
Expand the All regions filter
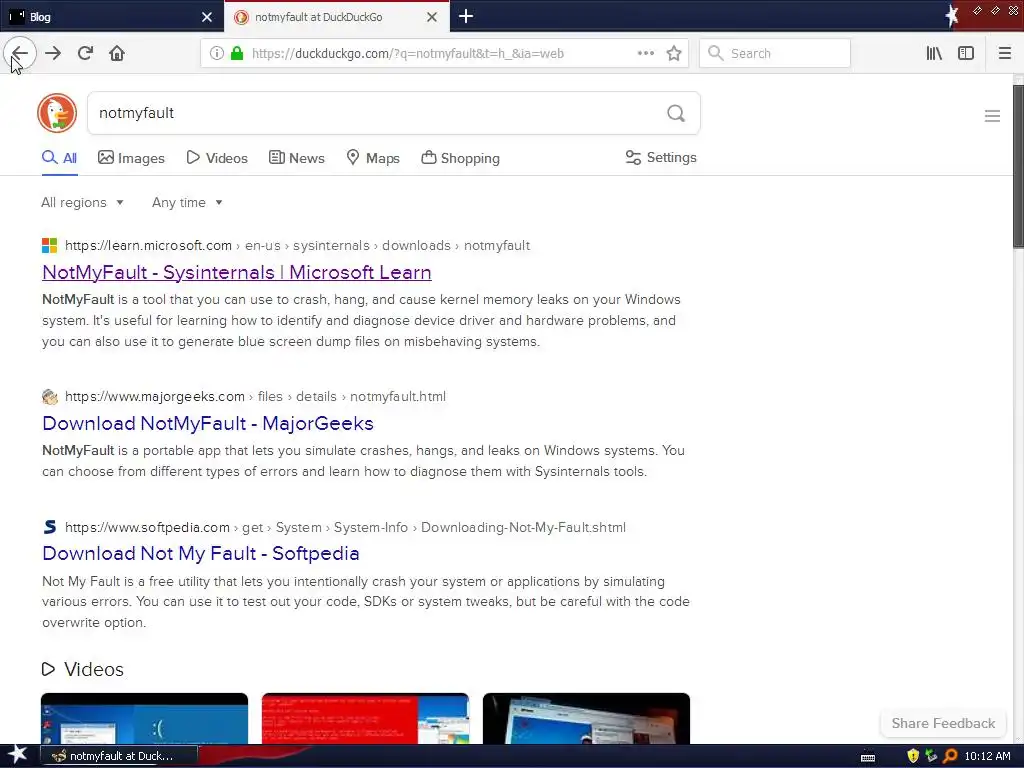click(82, 202)
